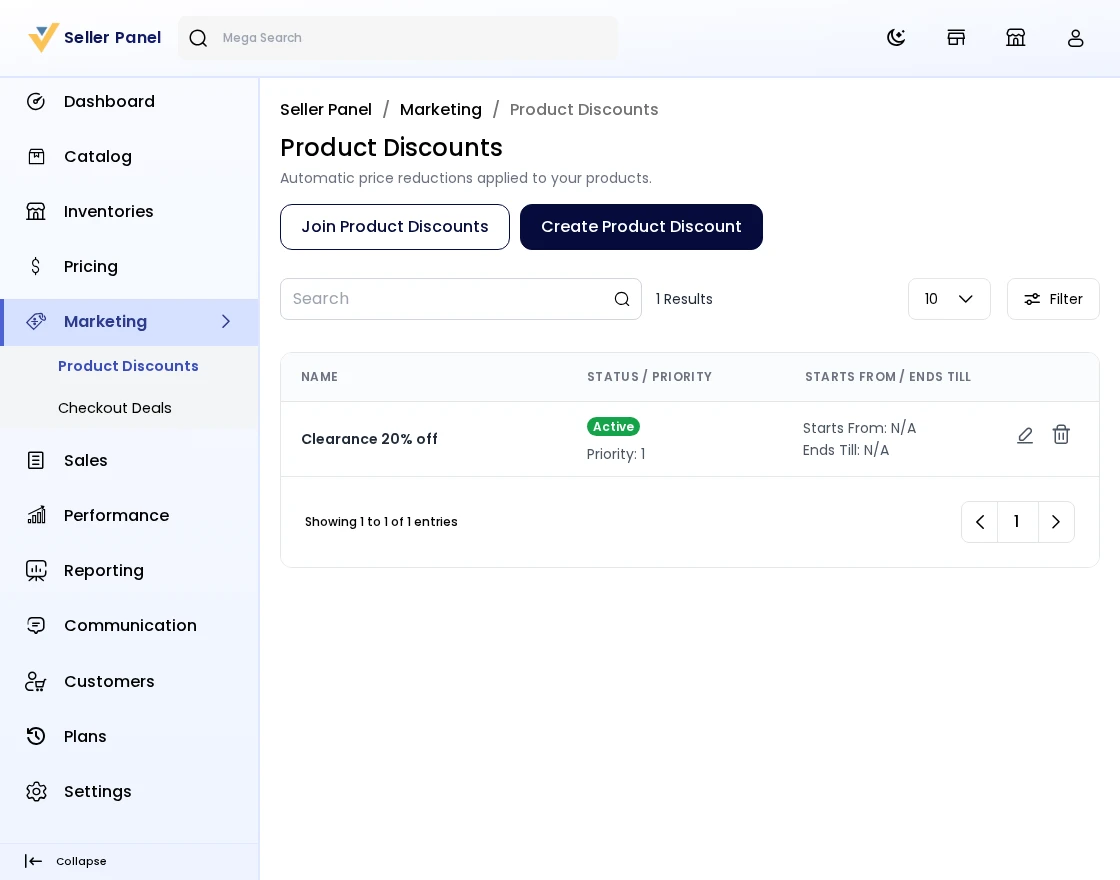Screen dimensions: 1120x880
Task: Click the Performance chart icon
Action: [36, 515]
